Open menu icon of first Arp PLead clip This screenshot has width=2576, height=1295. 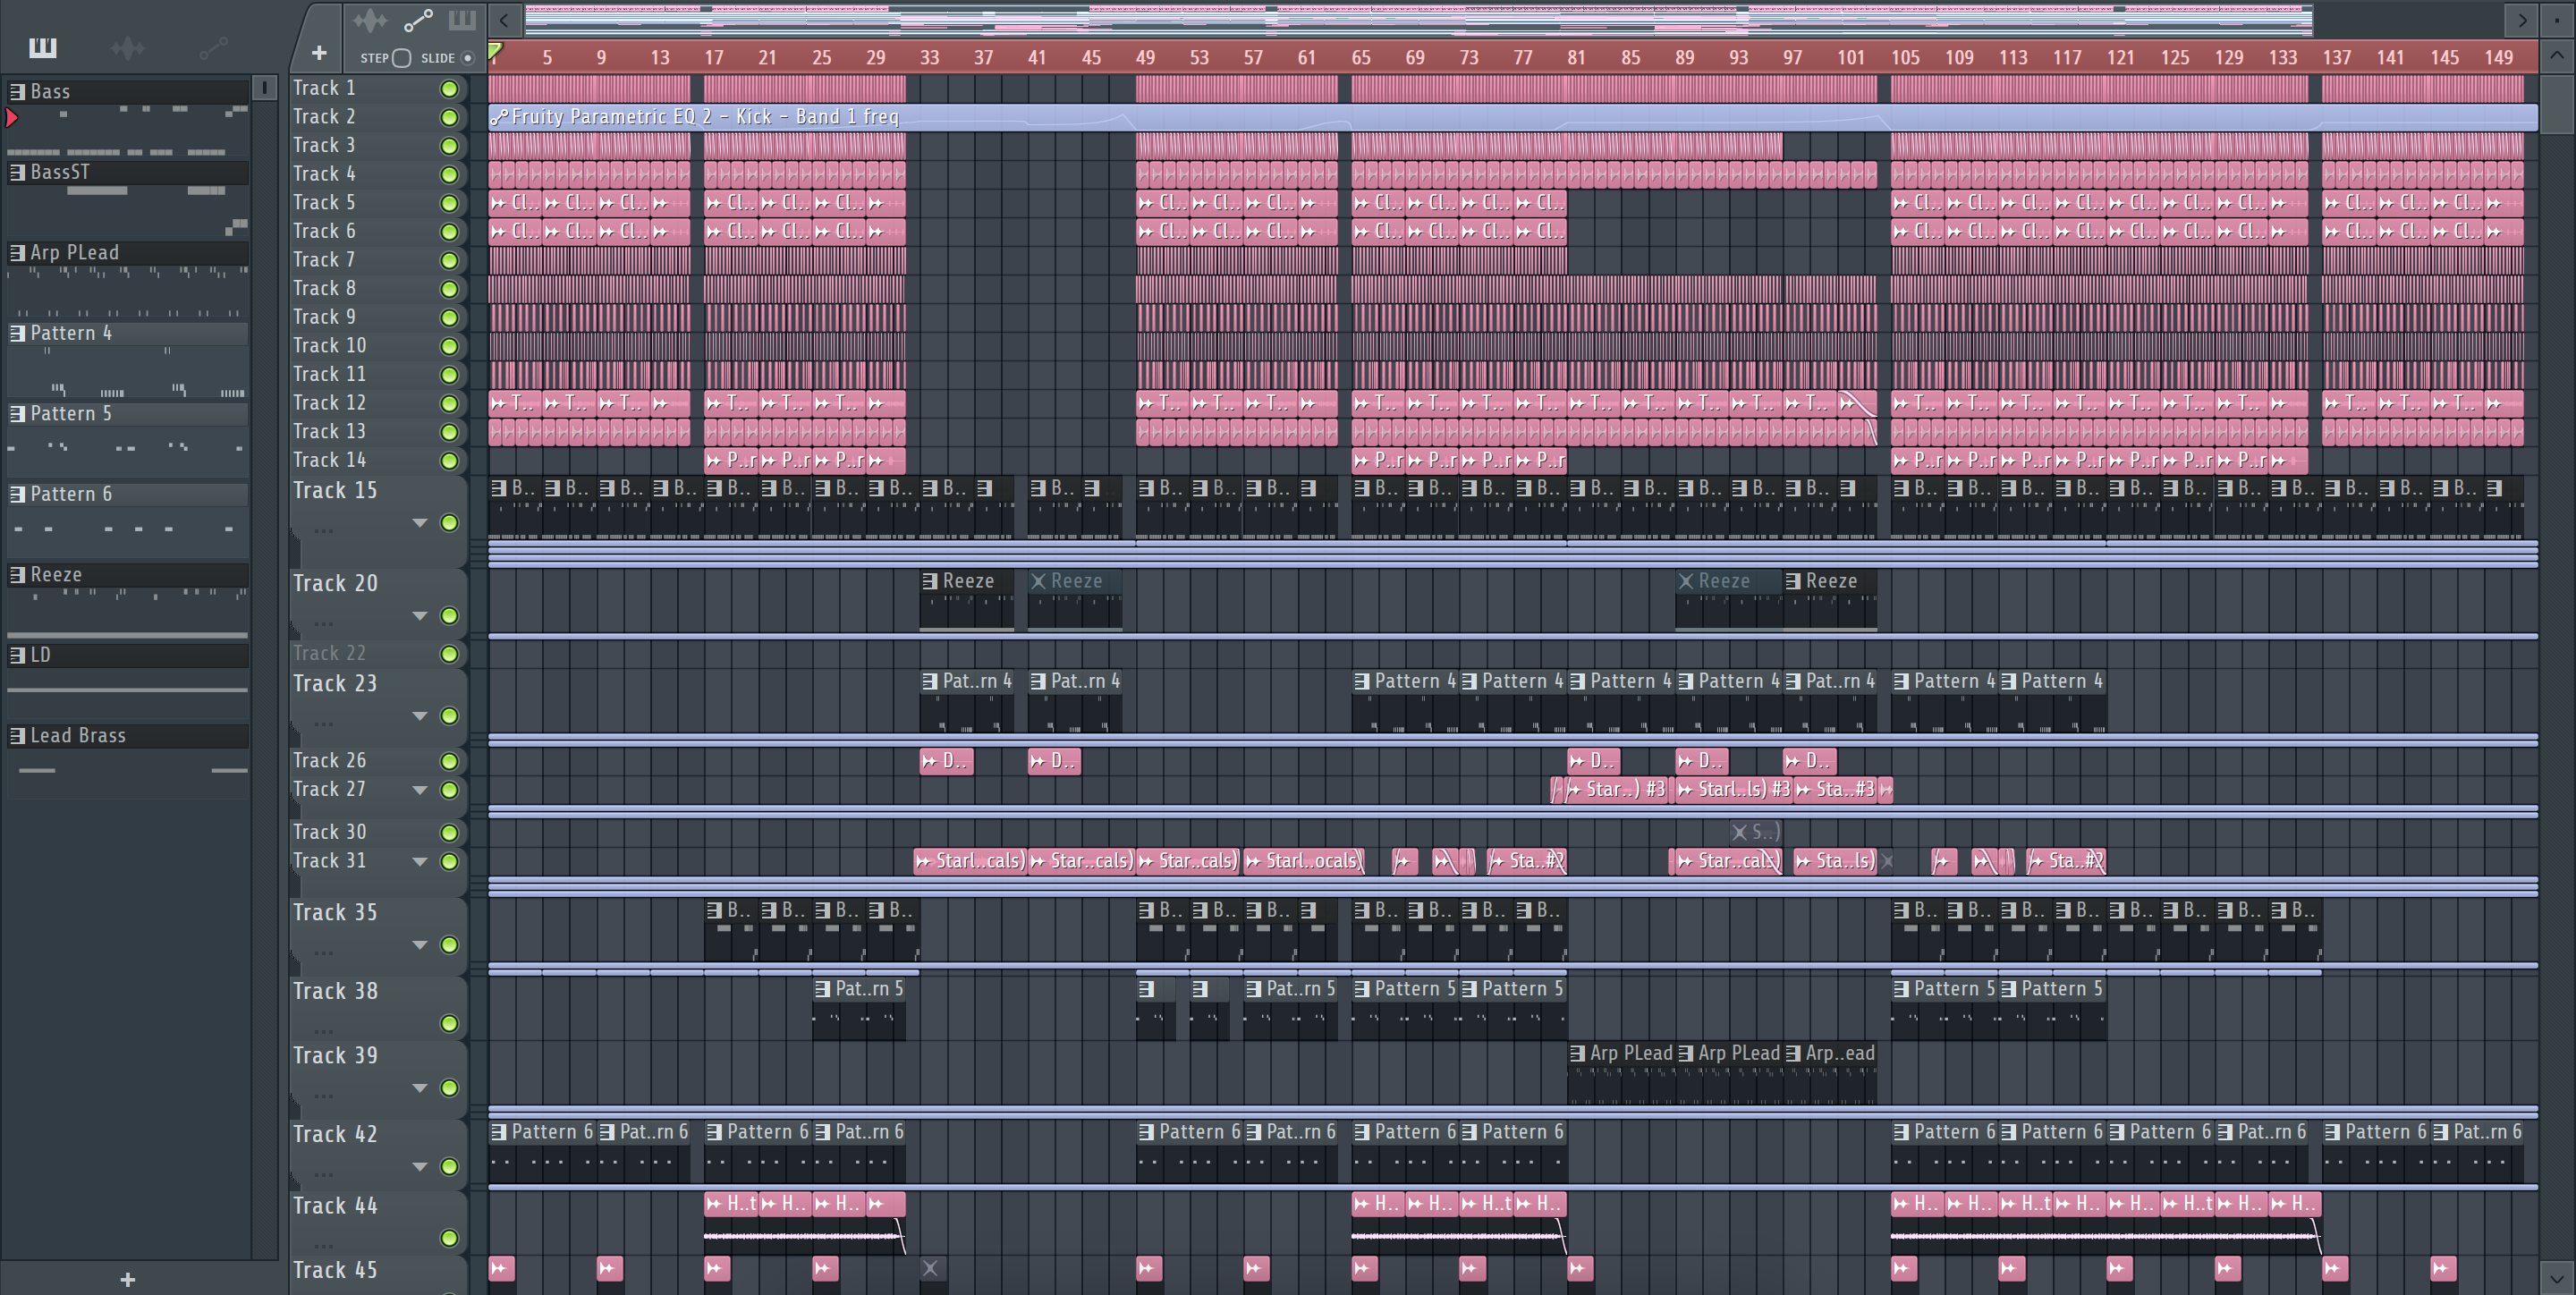[1577, 1053]
